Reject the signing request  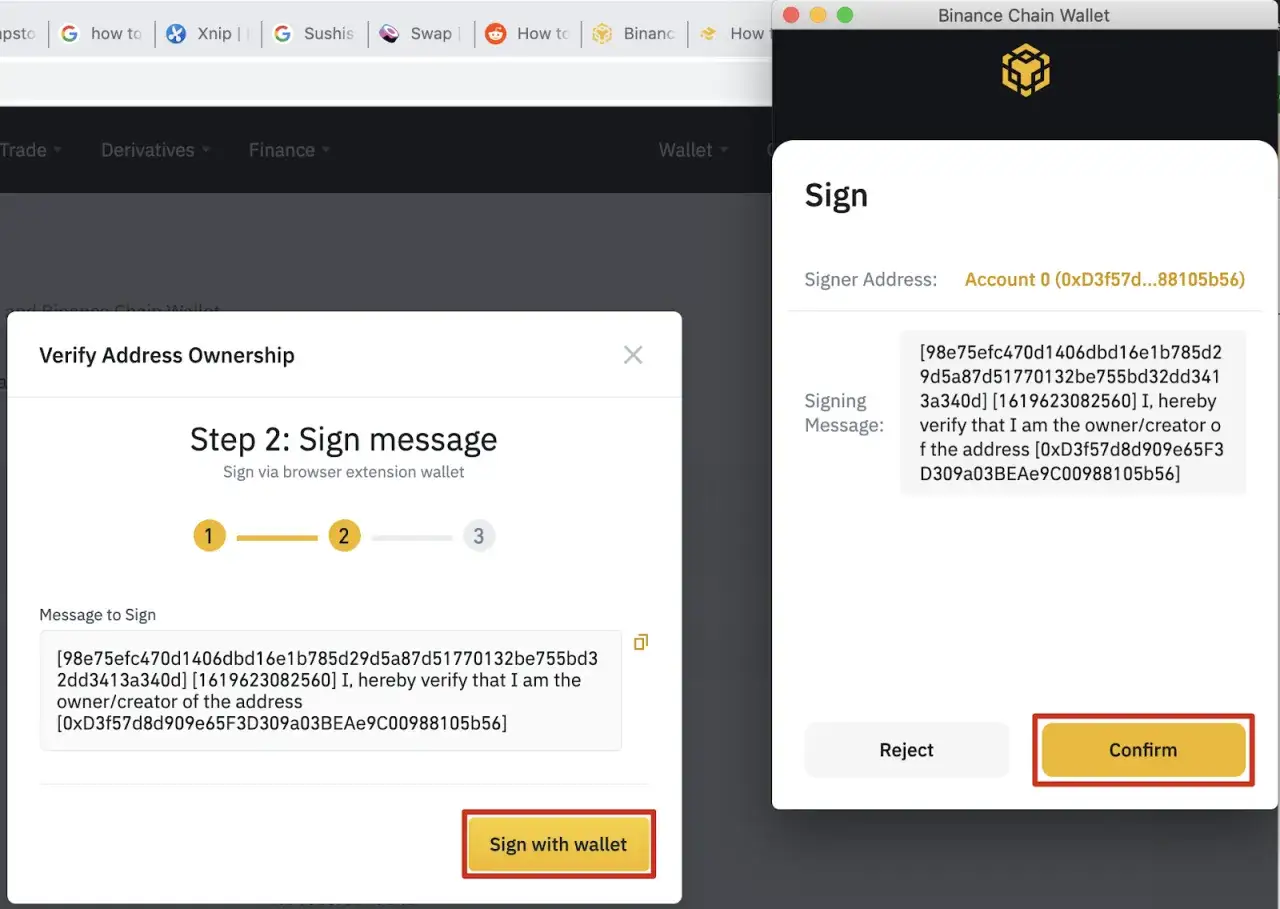coord(906,750)
